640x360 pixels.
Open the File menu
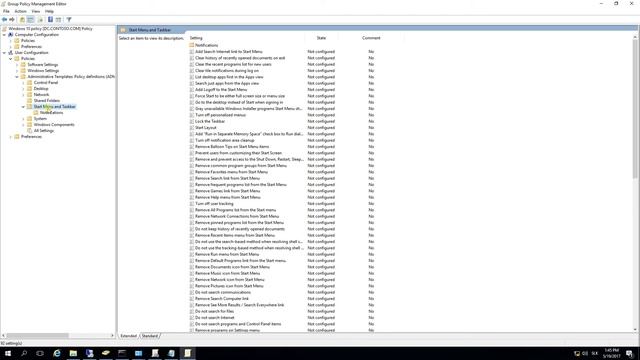click(x=6, y=11)
